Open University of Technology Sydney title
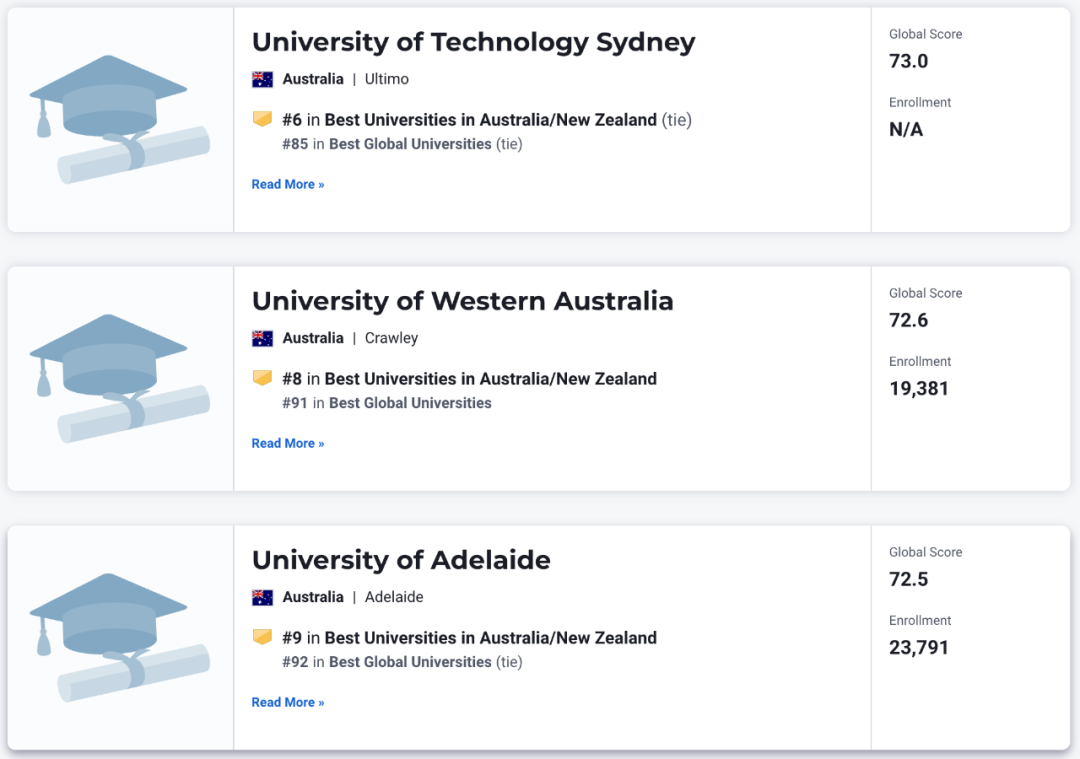This screenshot has width=1080, height=759. tap(473, 42)
